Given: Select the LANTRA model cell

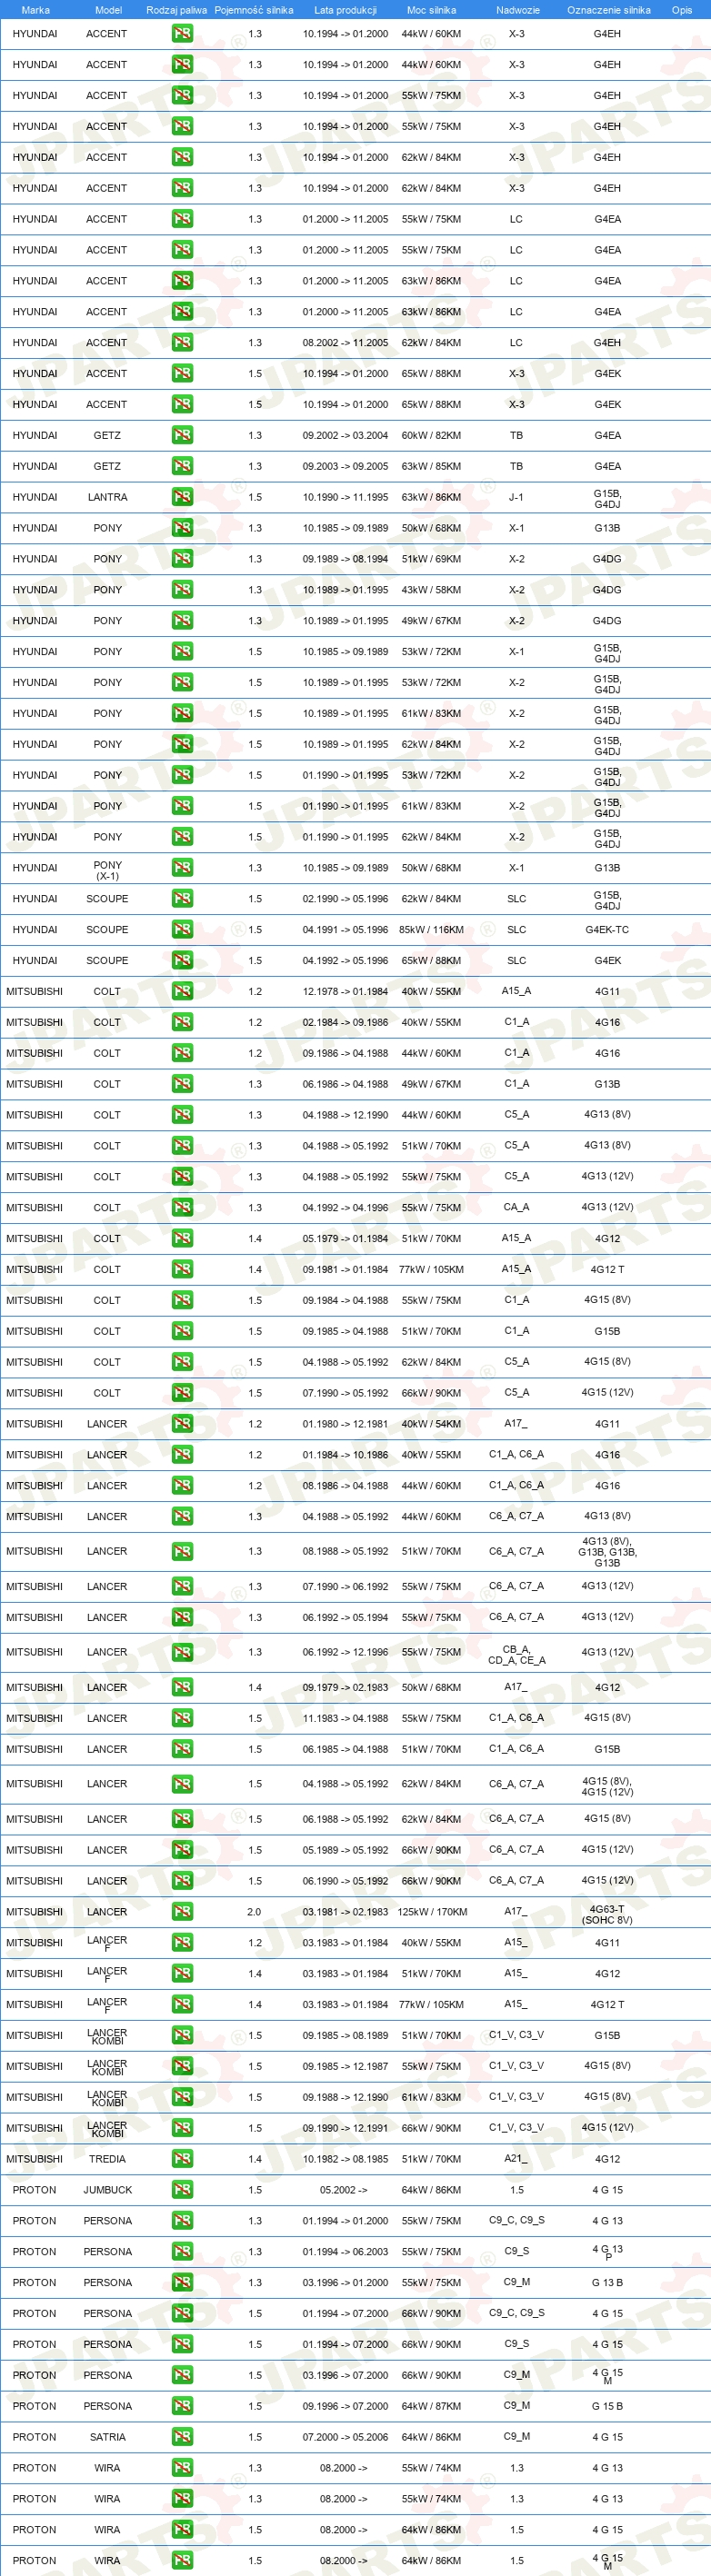Looking at the screenshot, I should (107, 497).
